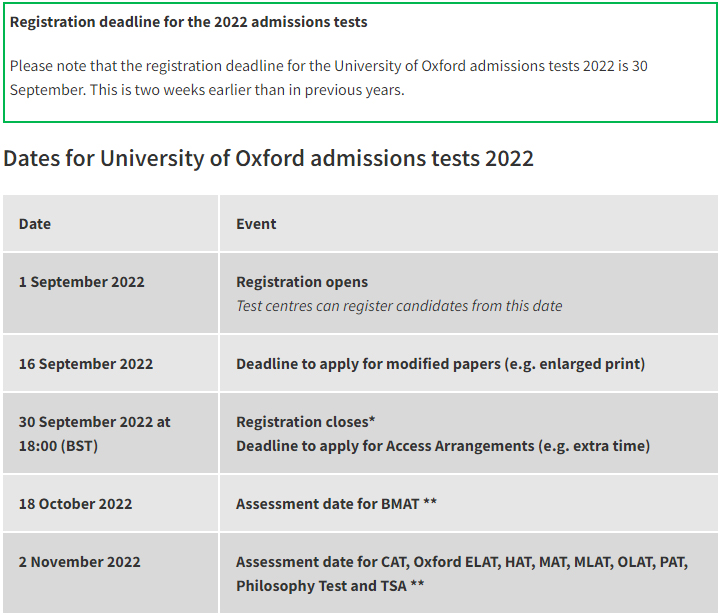Click the modified papers deadline event text
This screenshot has width=721, height=616.
coord(440,364)
